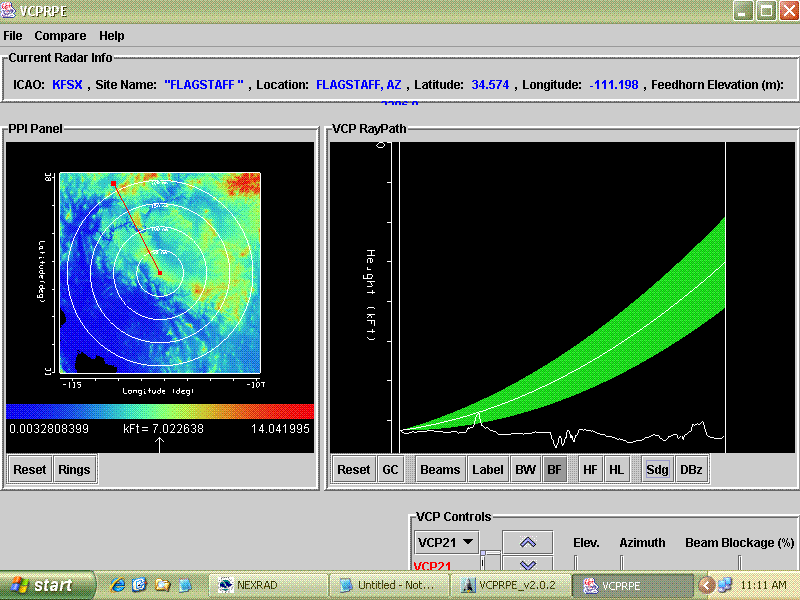Open the Compare menu
Screen dimensions: 800x600
coord(60,35)
